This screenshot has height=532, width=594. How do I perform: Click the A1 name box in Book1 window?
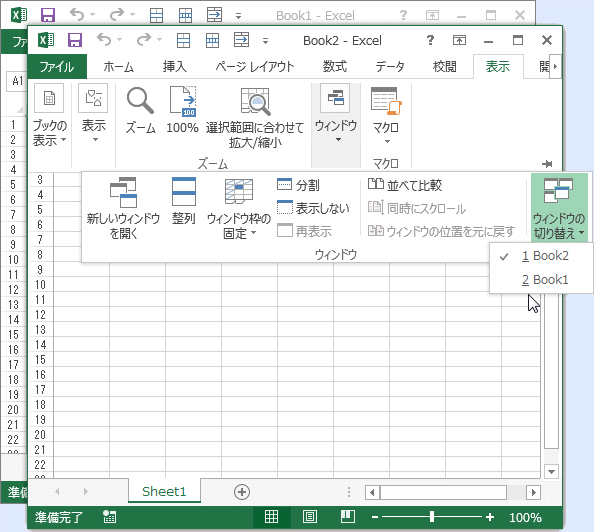click(17, 81)
